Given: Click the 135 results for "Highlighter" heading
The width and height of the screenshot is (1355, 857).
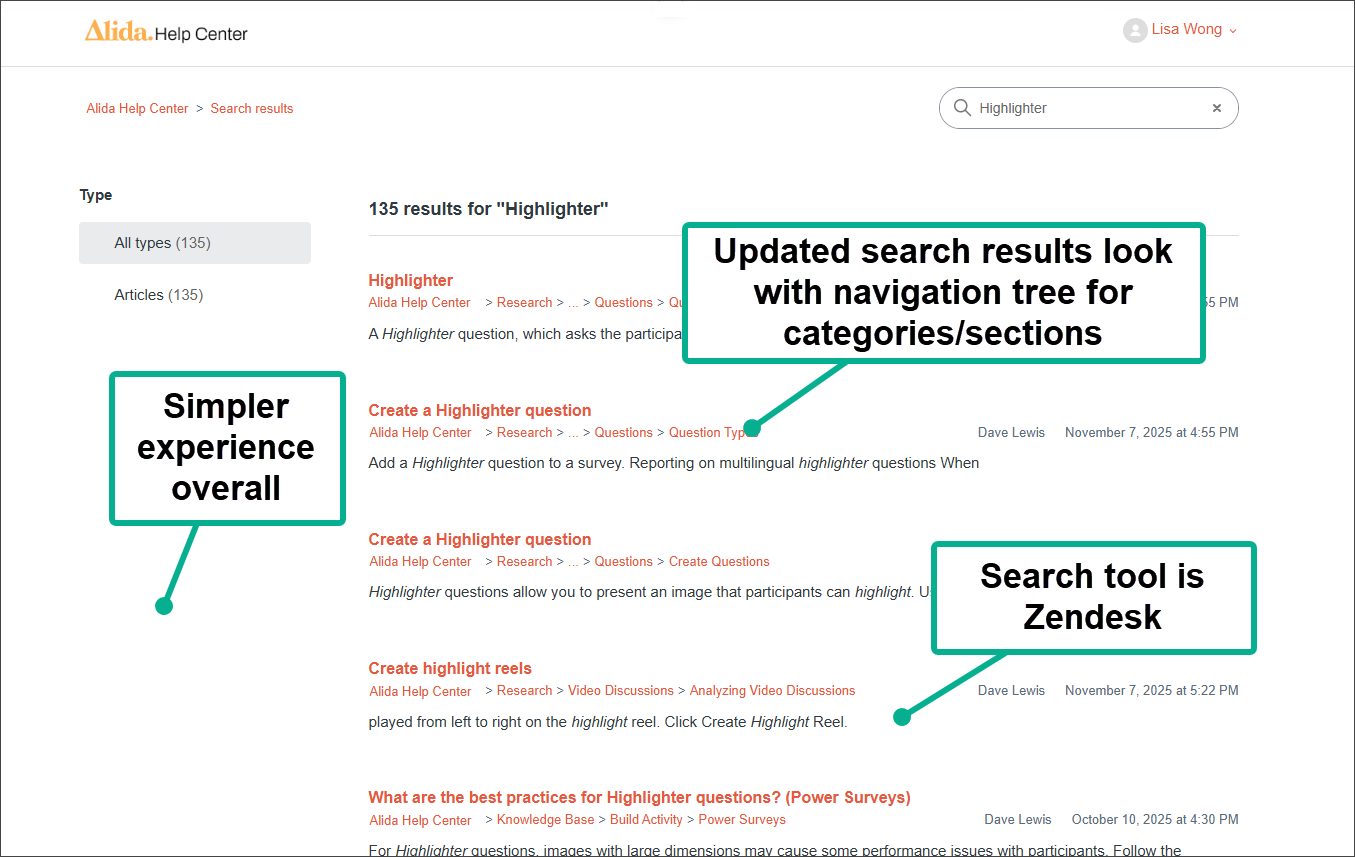Looking at the screenshot, I should tap(489, 209).
